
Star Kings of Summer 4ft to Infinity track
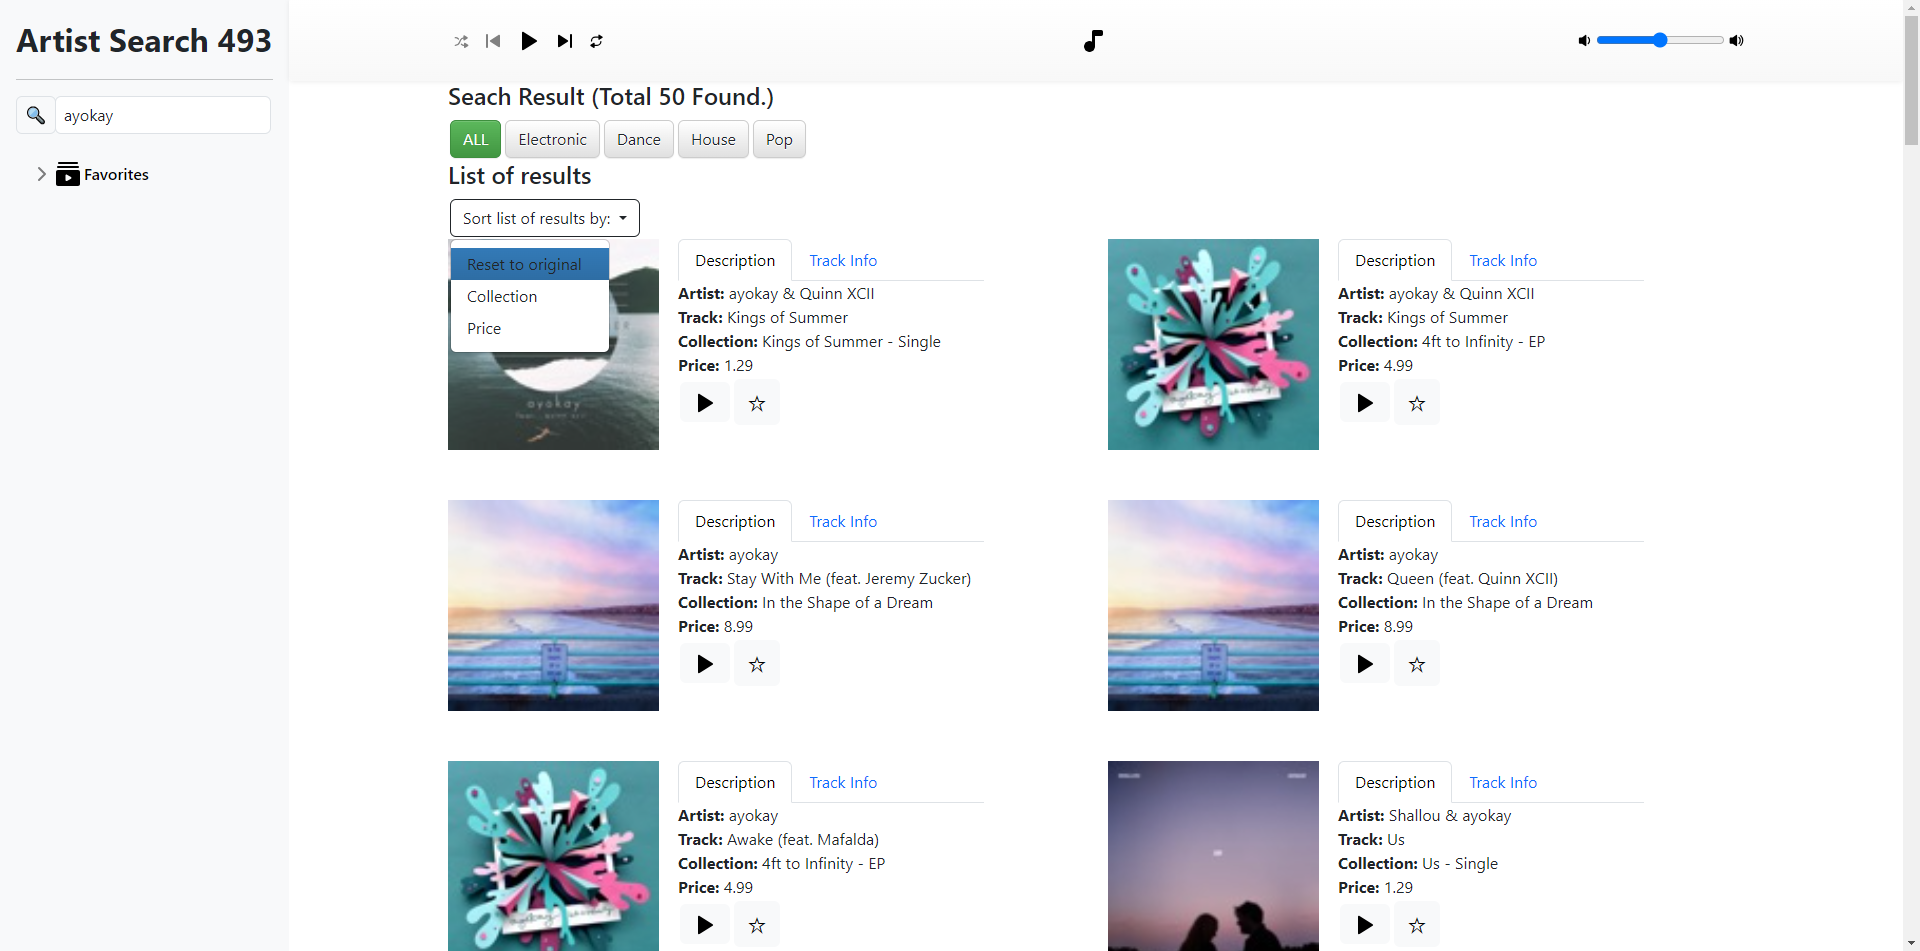pyautogui.click(x=1417, y=403)
